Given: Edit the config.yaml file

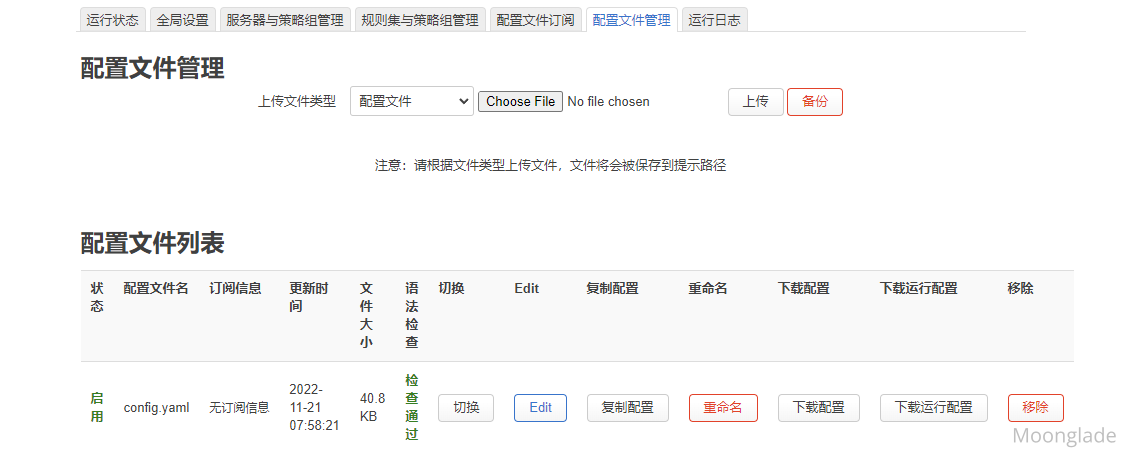Looking at the screenshot, I should pyautogui.click(x=540, y=408).
